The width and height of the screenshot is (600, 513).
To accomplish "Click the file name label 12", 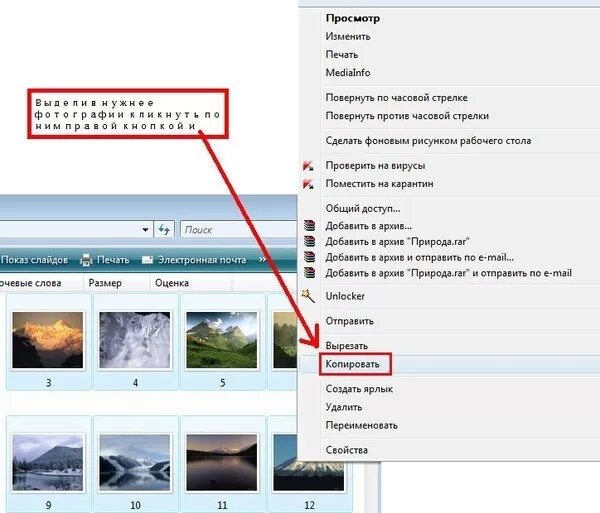I will pyautogui.click(x=310, y=505).
